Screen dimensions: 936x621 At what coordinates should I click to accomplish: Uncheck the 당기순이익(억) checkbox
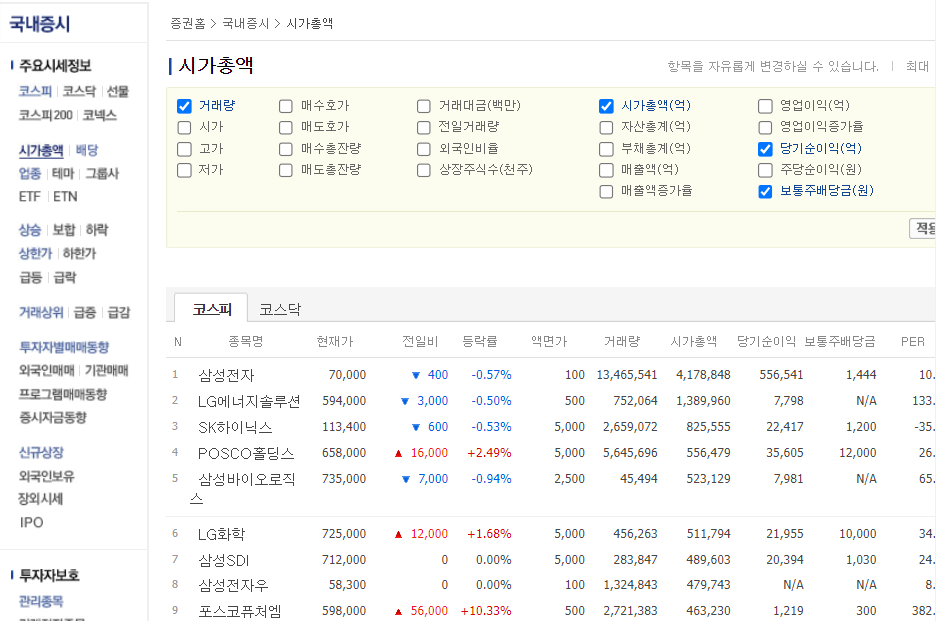point(765,149)
